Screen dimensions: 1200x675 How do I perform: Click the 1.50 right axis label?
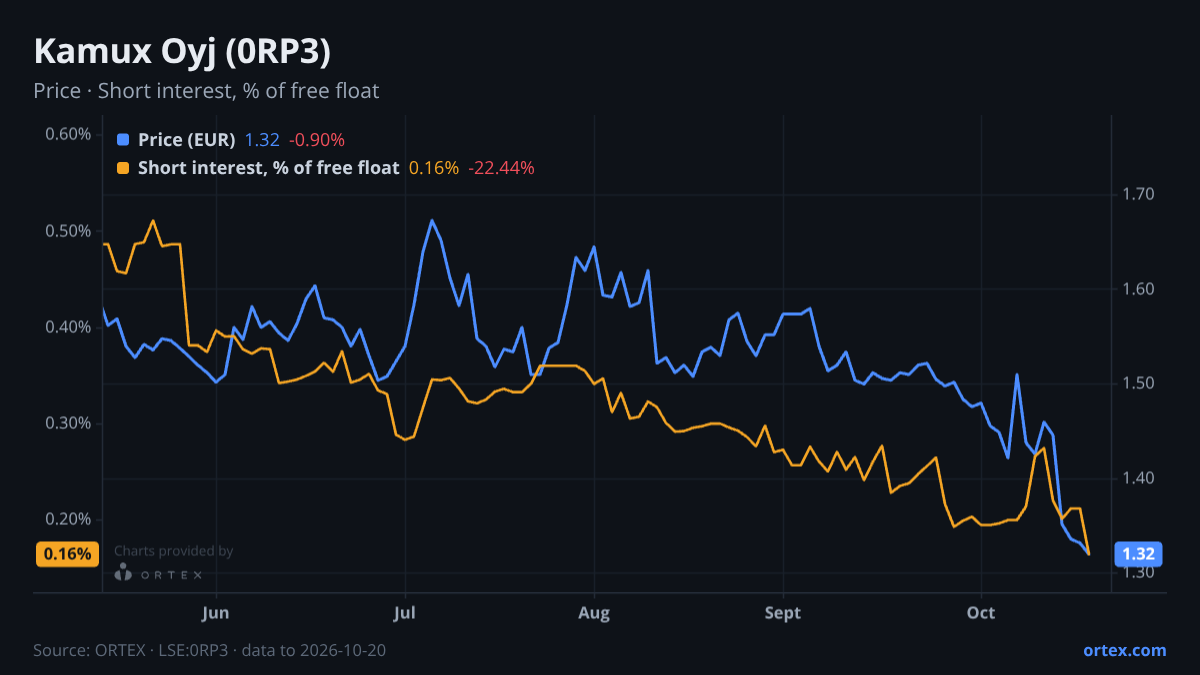point(1139,383)
